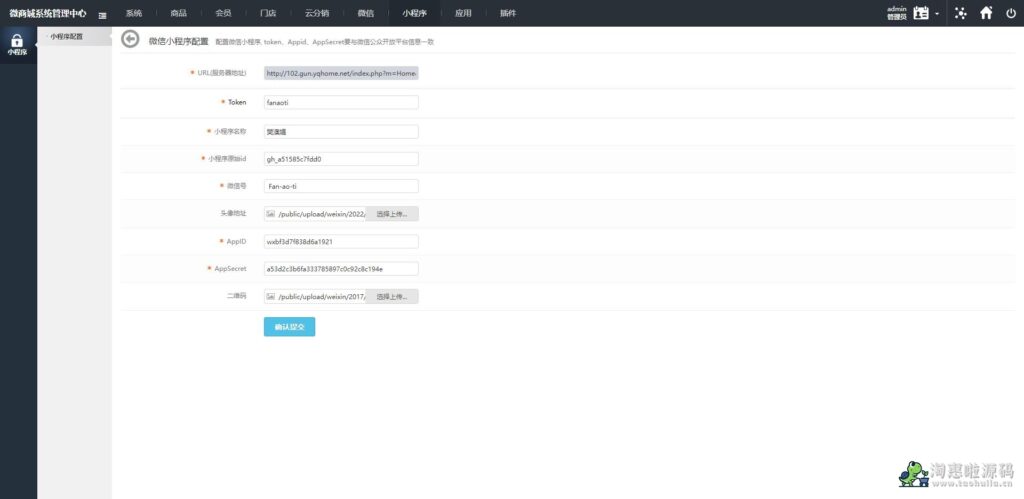This screenshot has height=499, width=1024.
Task: Click the AppSecret field label
Action: (x=230, y=268)
